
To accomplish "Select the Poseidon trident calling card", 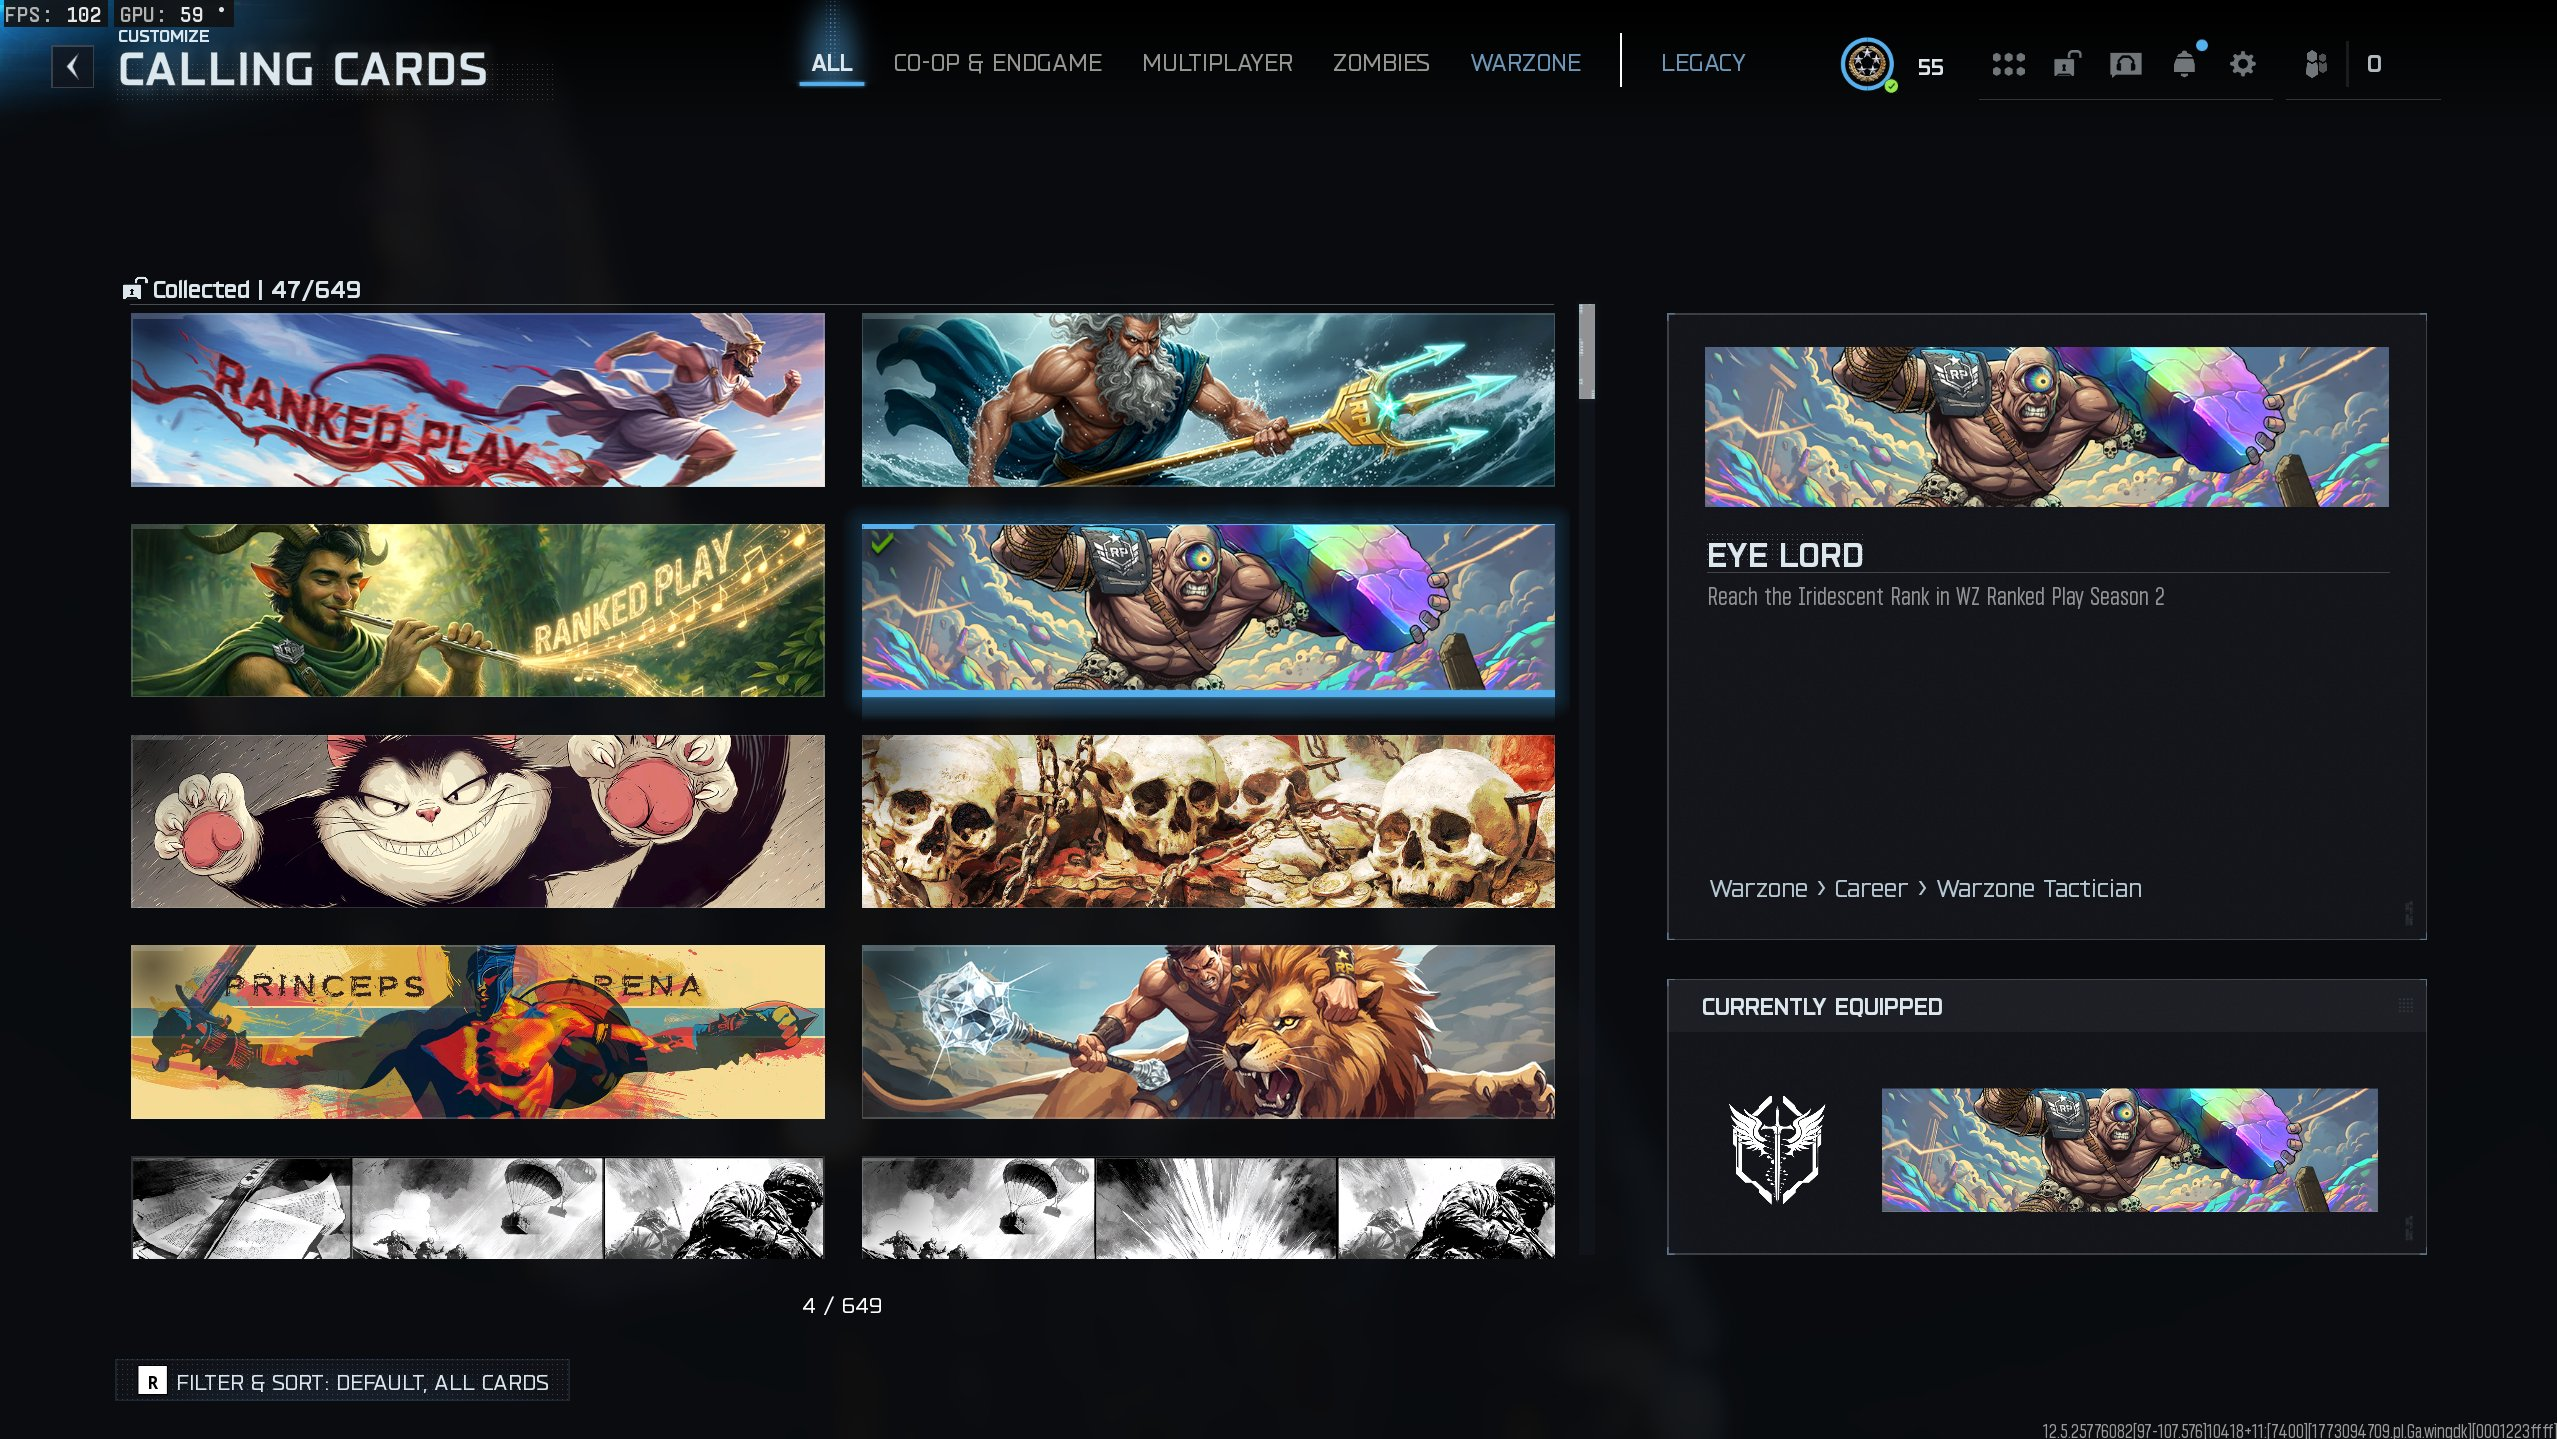I will [1208, 400].
